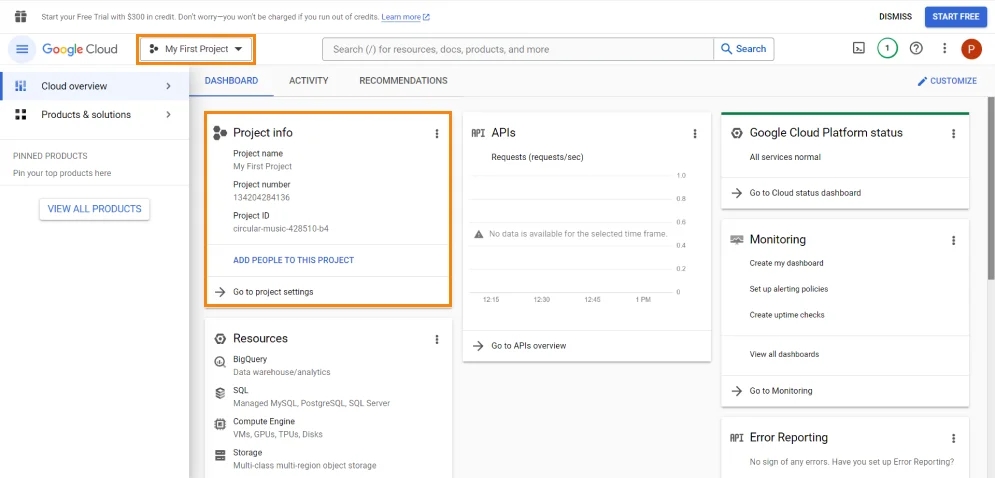Click the gift icon in trial banner
The image size is (995, 478).
point(20,17)
